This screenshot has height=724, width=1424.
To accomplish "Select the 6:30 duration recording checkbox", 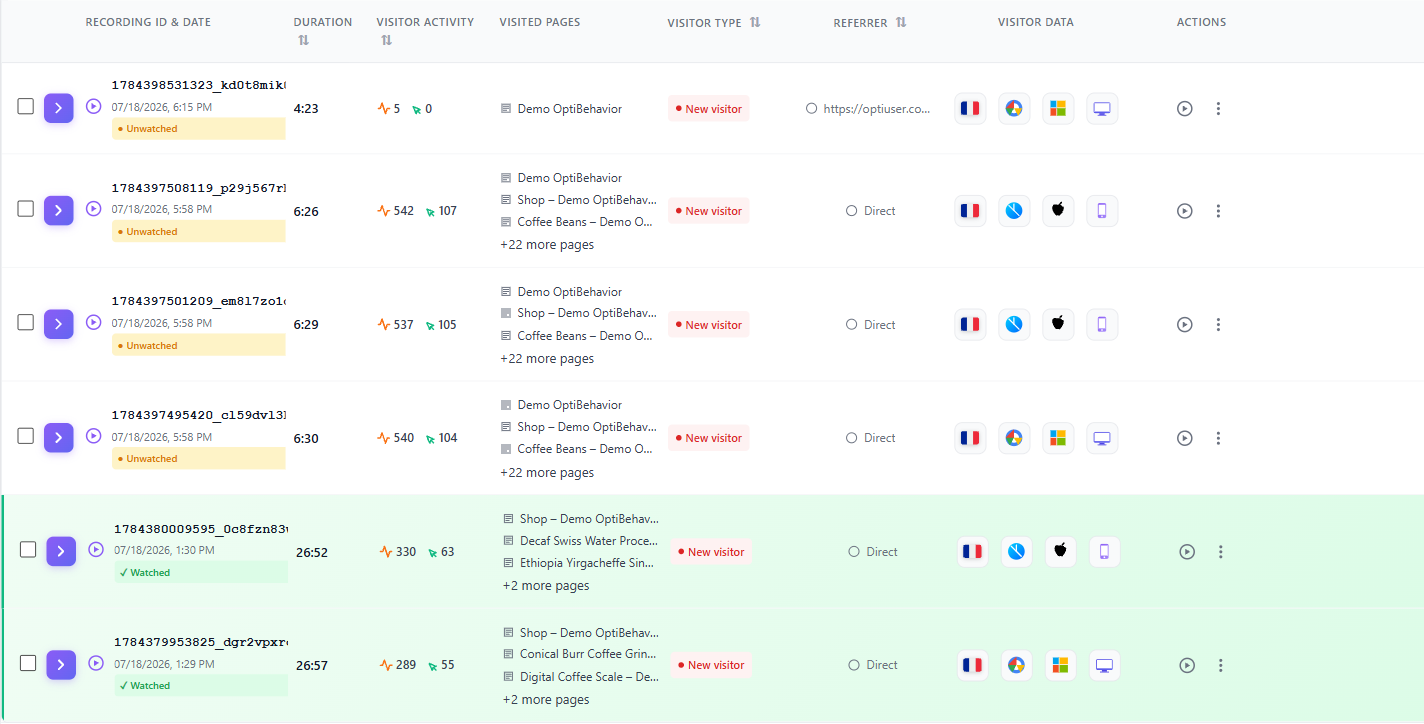I will point(26,436).
